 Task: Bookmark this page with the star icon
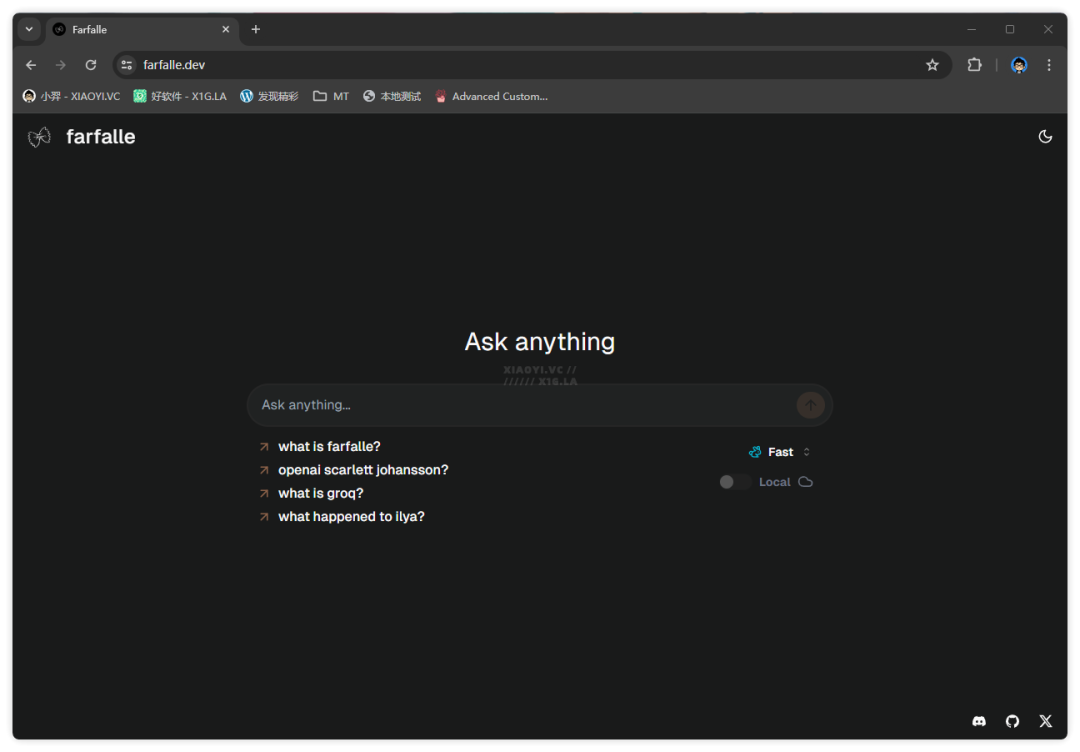(932, 65)
